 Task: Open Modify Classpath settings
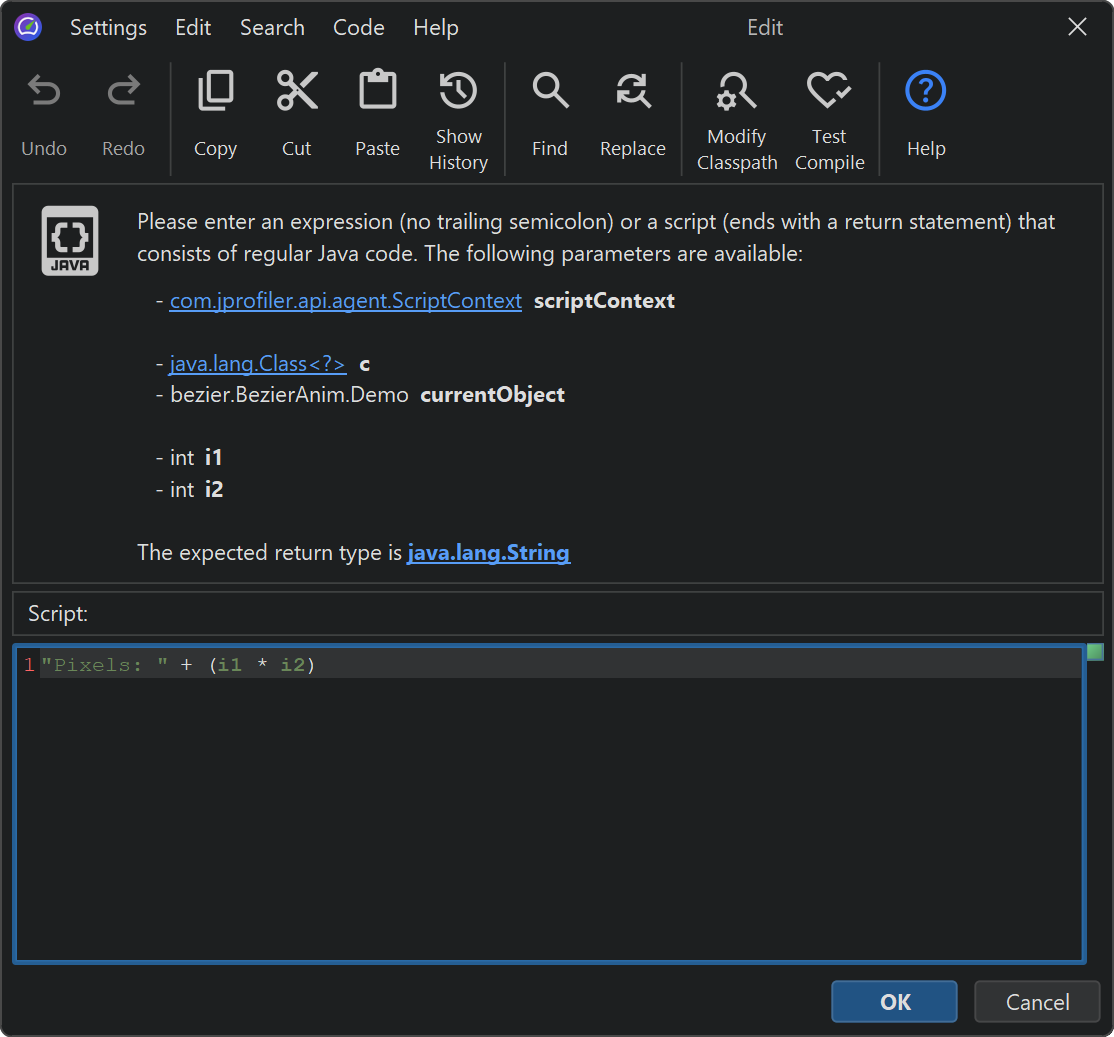point(737,93)
